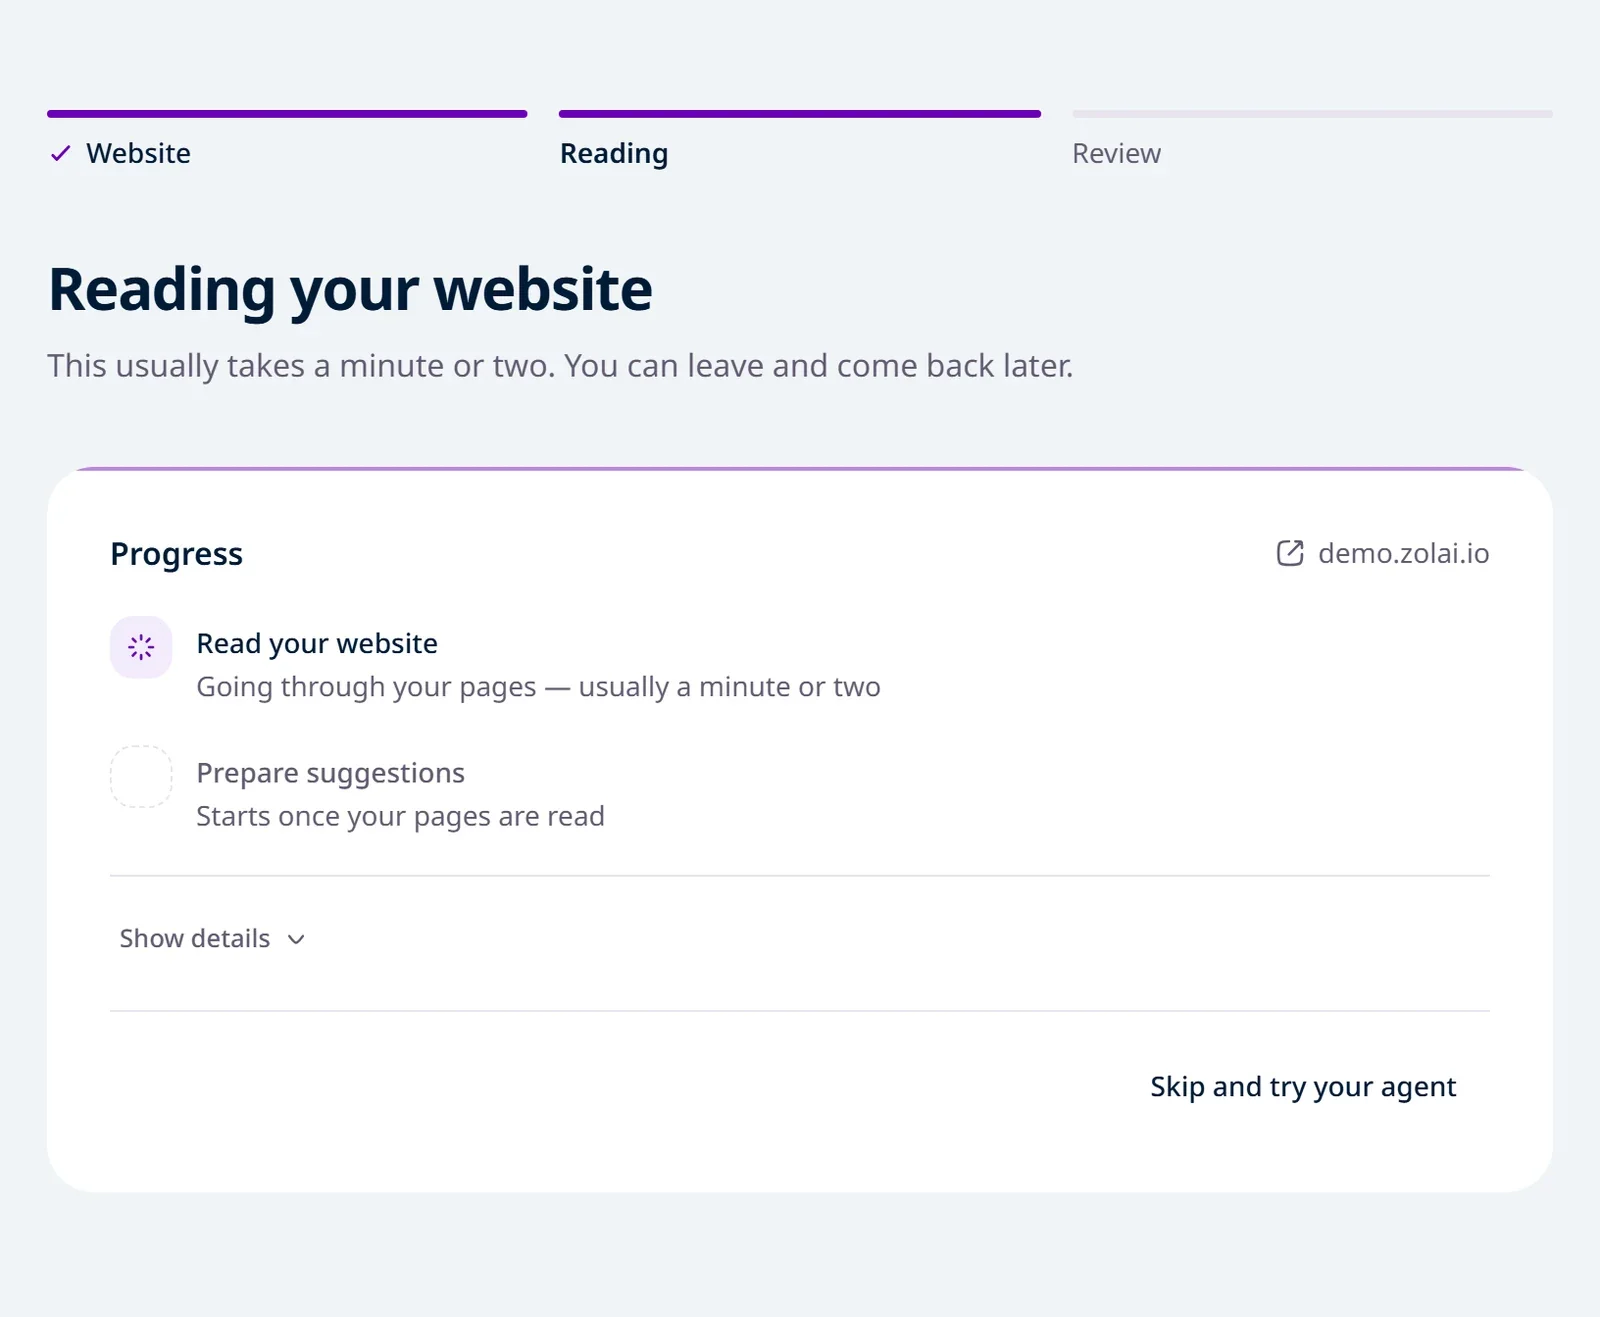Open the external link icon beside demo.zolai.io
Image resolution: width=1600 pixels, height=1317 pixels.
(x=1290, y=553)
